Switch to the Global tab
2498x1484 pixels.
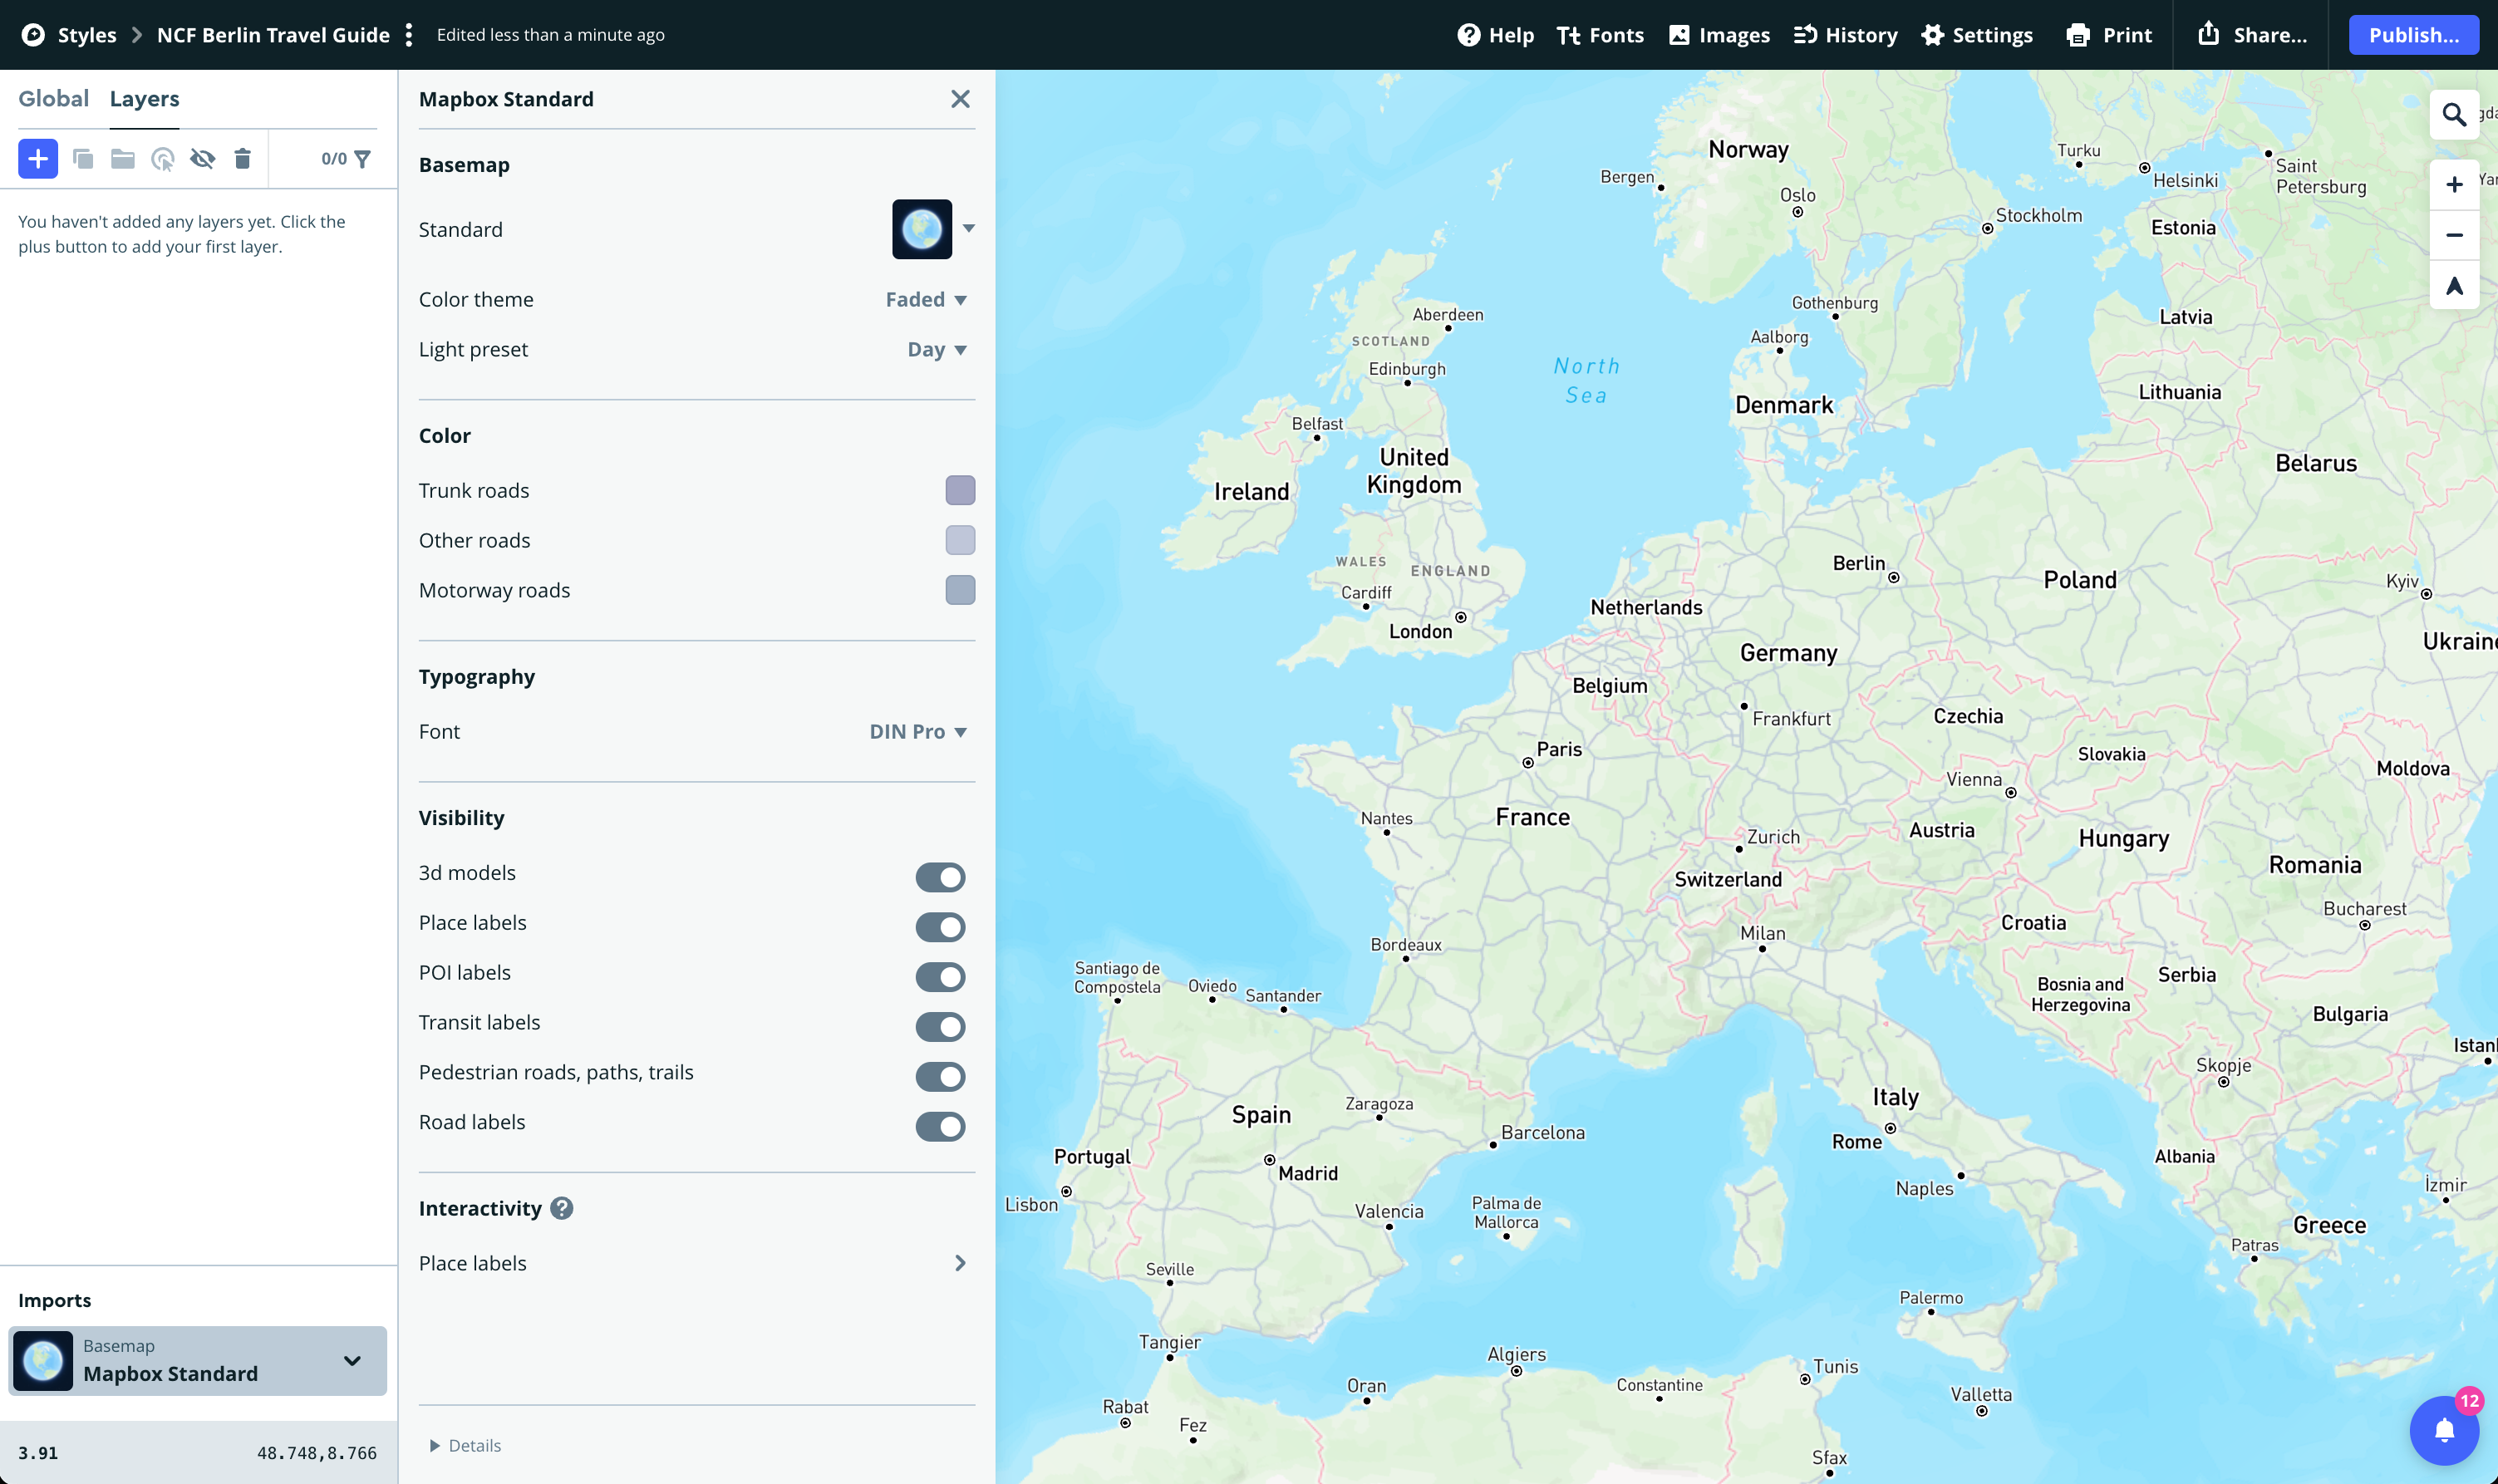[x=53, y=98]
